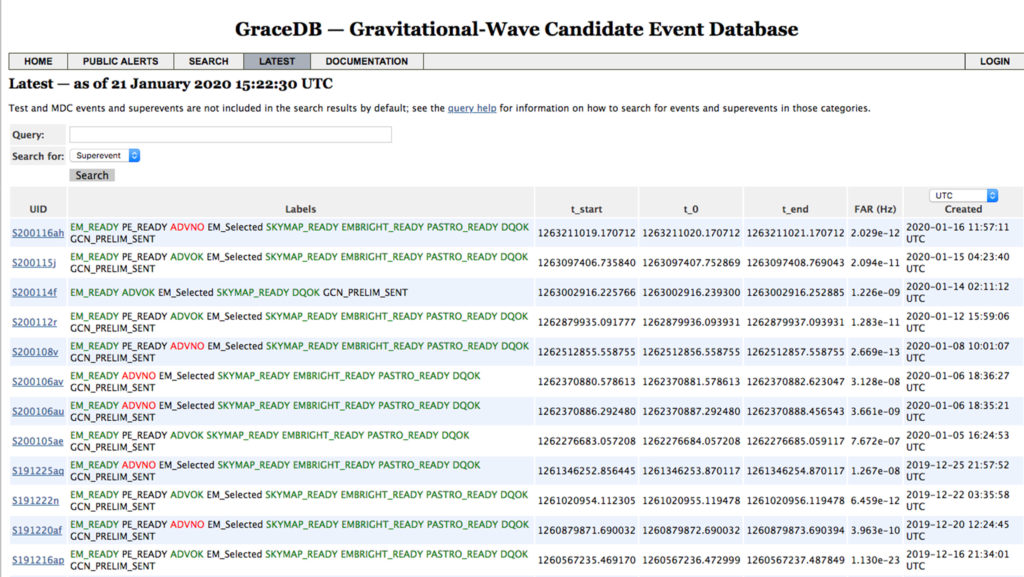Open superevent S200114f

point(34,292)
